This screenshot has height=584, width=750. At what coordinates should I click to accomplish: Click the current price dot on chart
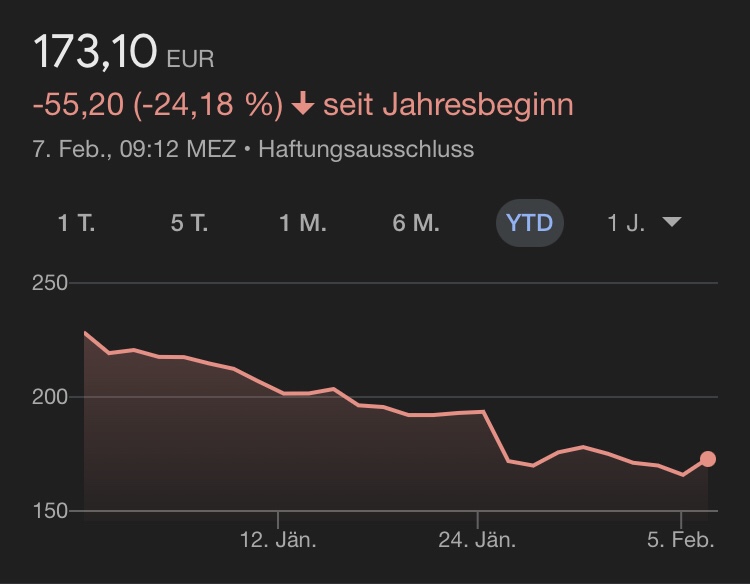708,459
